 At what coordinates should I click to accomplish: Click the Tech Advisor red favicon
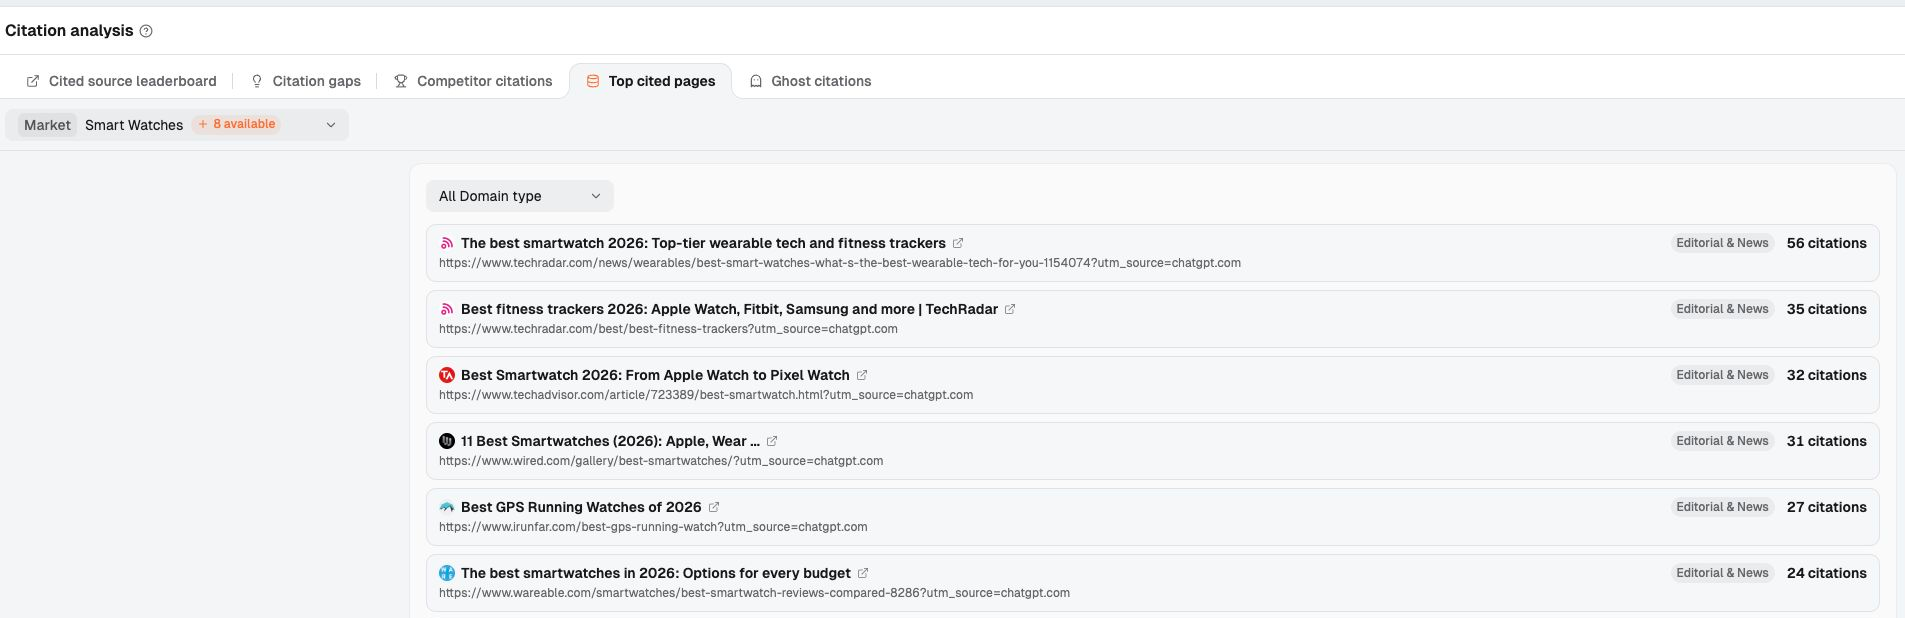(447, 375)
